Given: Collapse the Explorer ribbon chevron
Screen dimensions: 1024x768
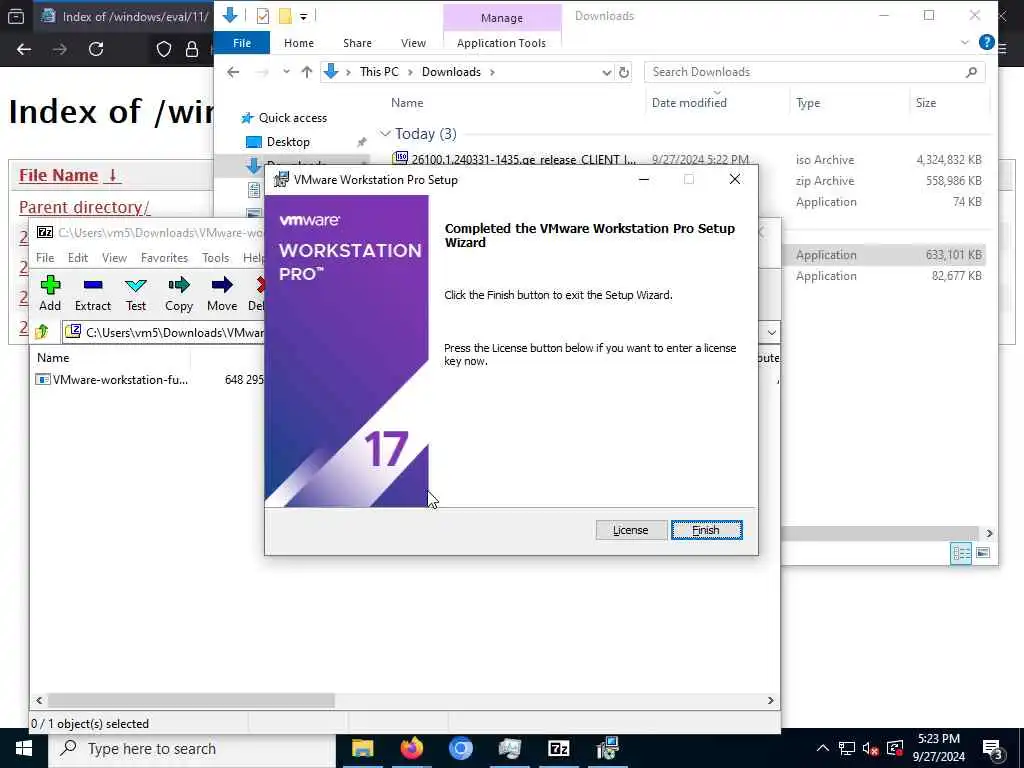Looking at the screenshot, I should (965, 42).
